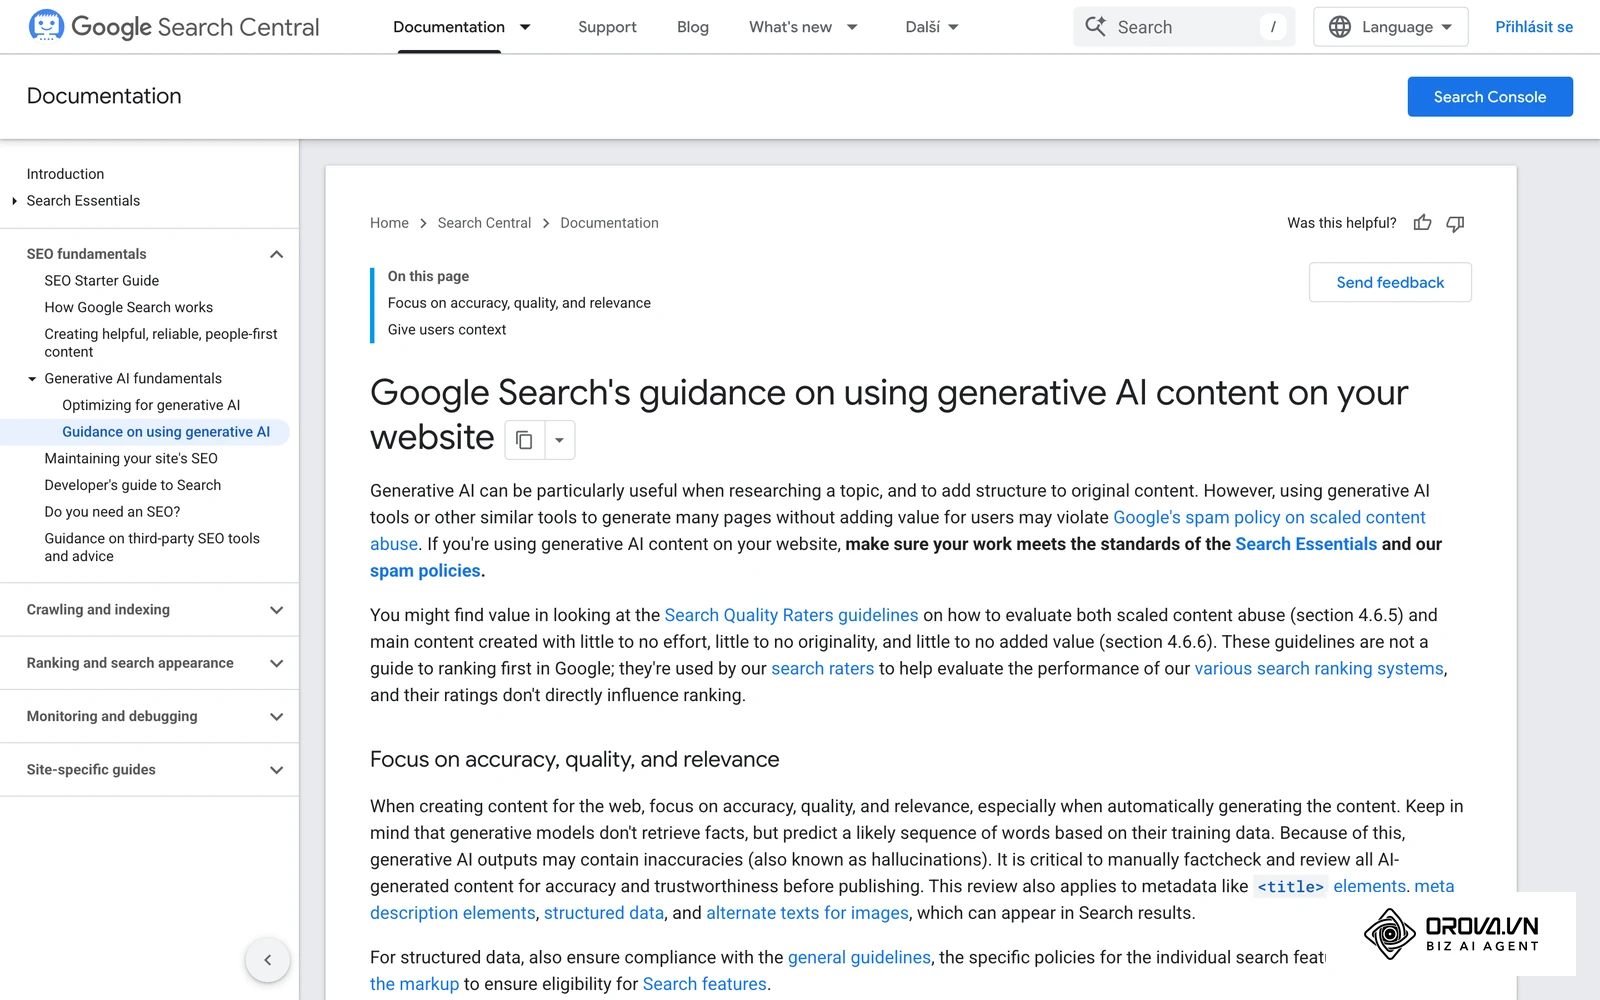The width and height of the screenshot is (1600, 1000).
Task: Open Developer's guide to Search
Action: [x=133, y=485]
